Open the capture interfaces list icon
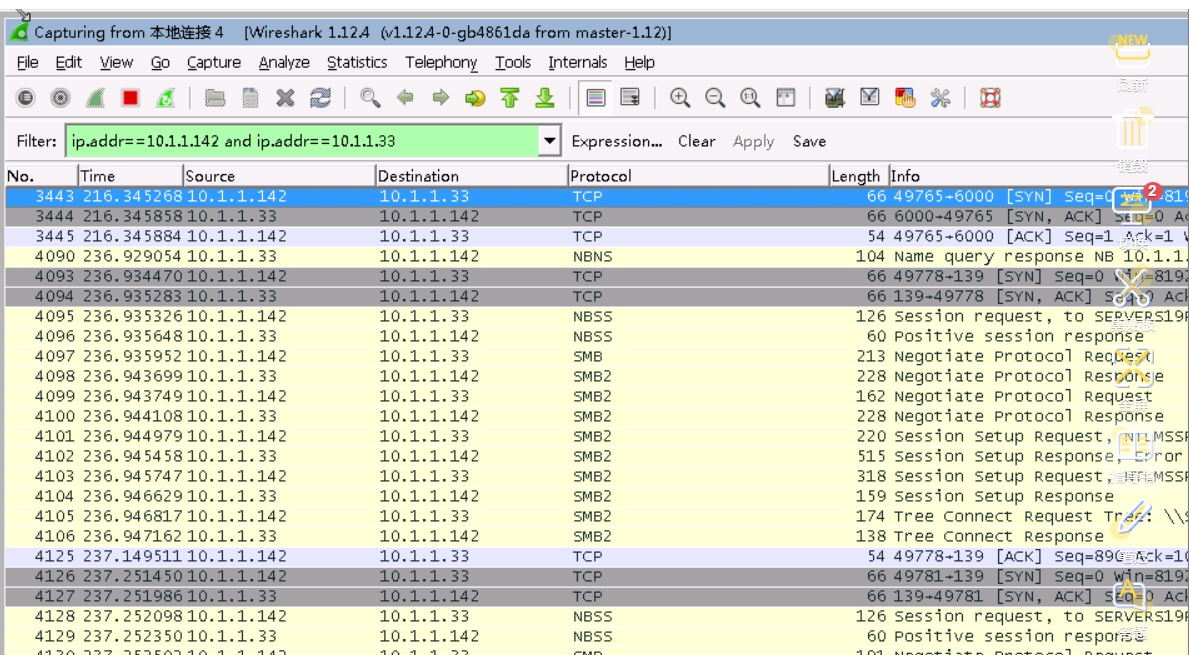This screenshot has height=655, width=1189. point(26,98)
